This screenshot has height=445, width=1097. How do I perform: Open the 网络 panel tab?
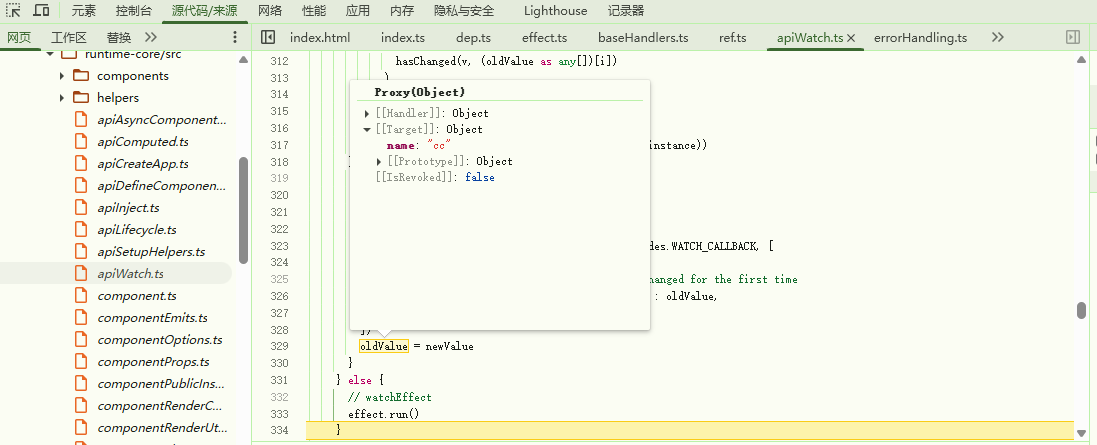(x=269, y=10)
